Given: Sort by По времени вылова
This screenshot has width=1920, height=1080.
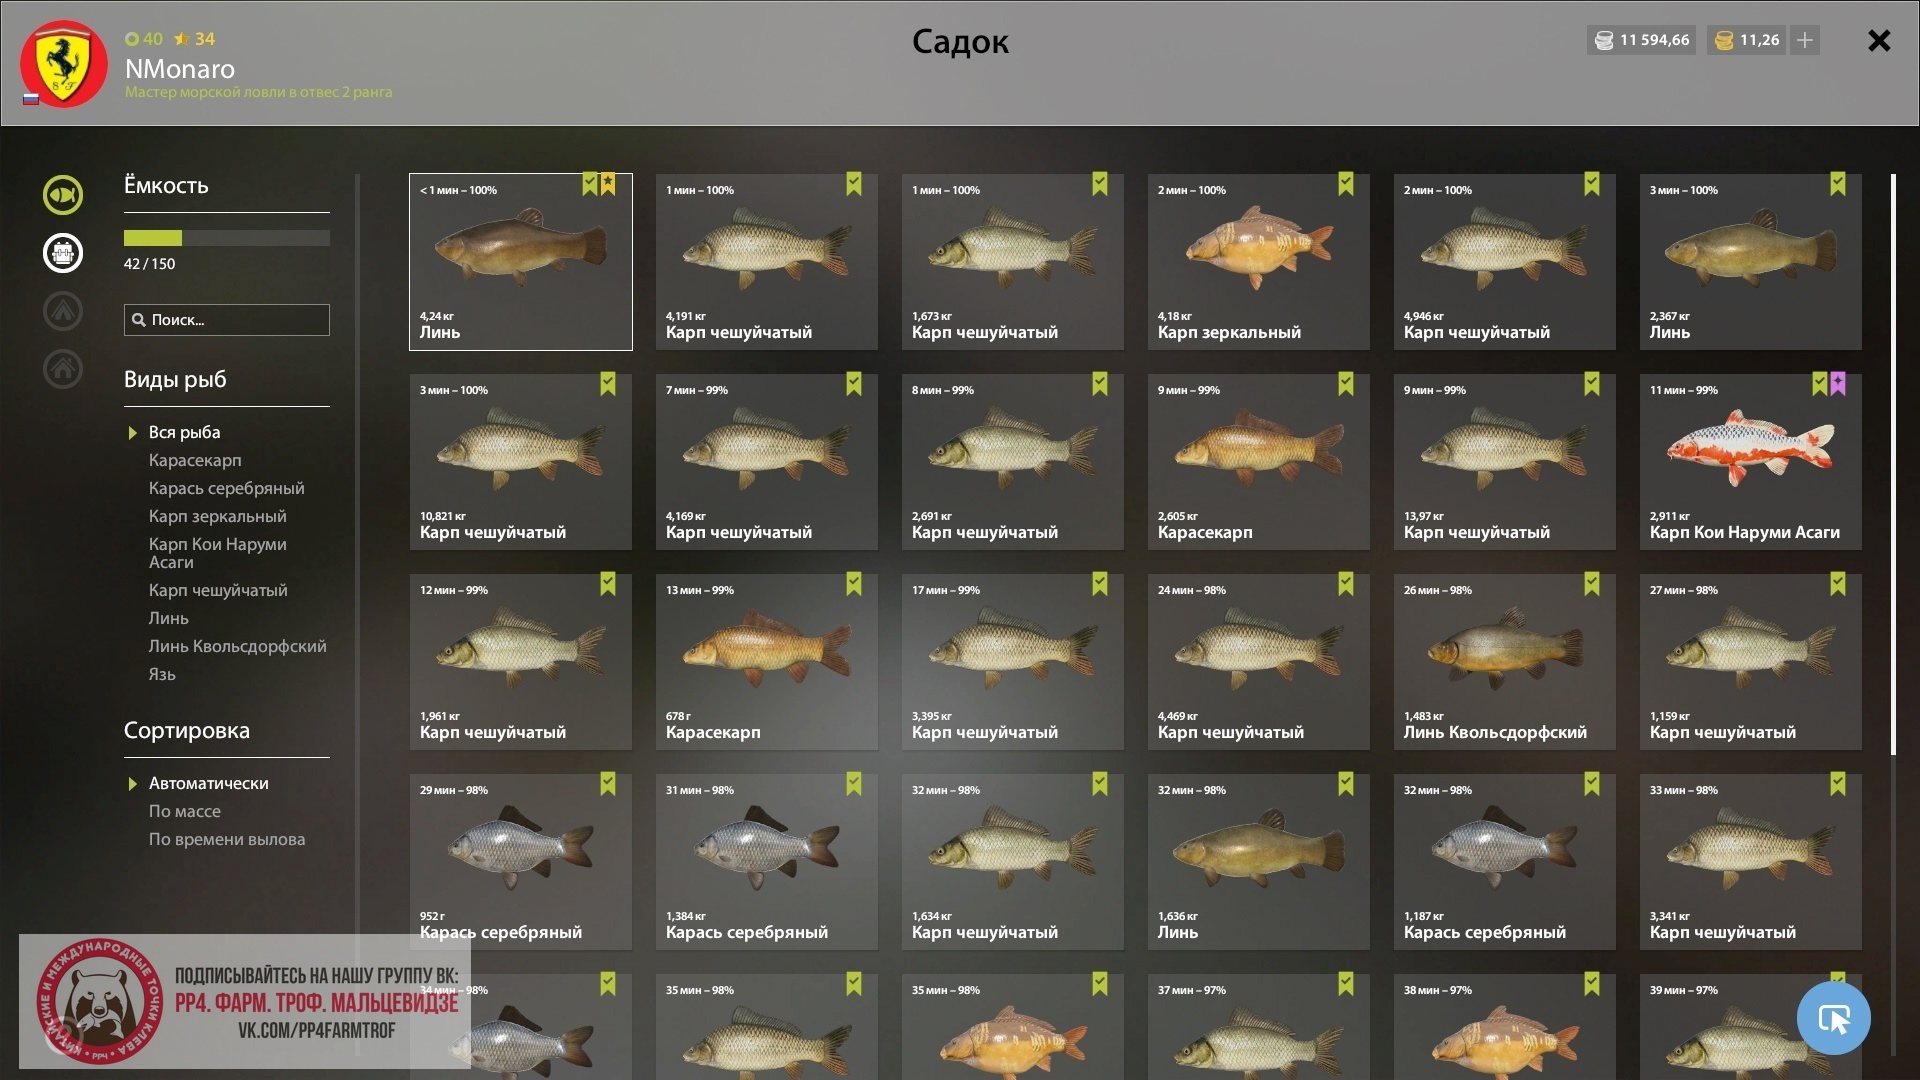Looking at the screenshot, I should coord(227,839).
